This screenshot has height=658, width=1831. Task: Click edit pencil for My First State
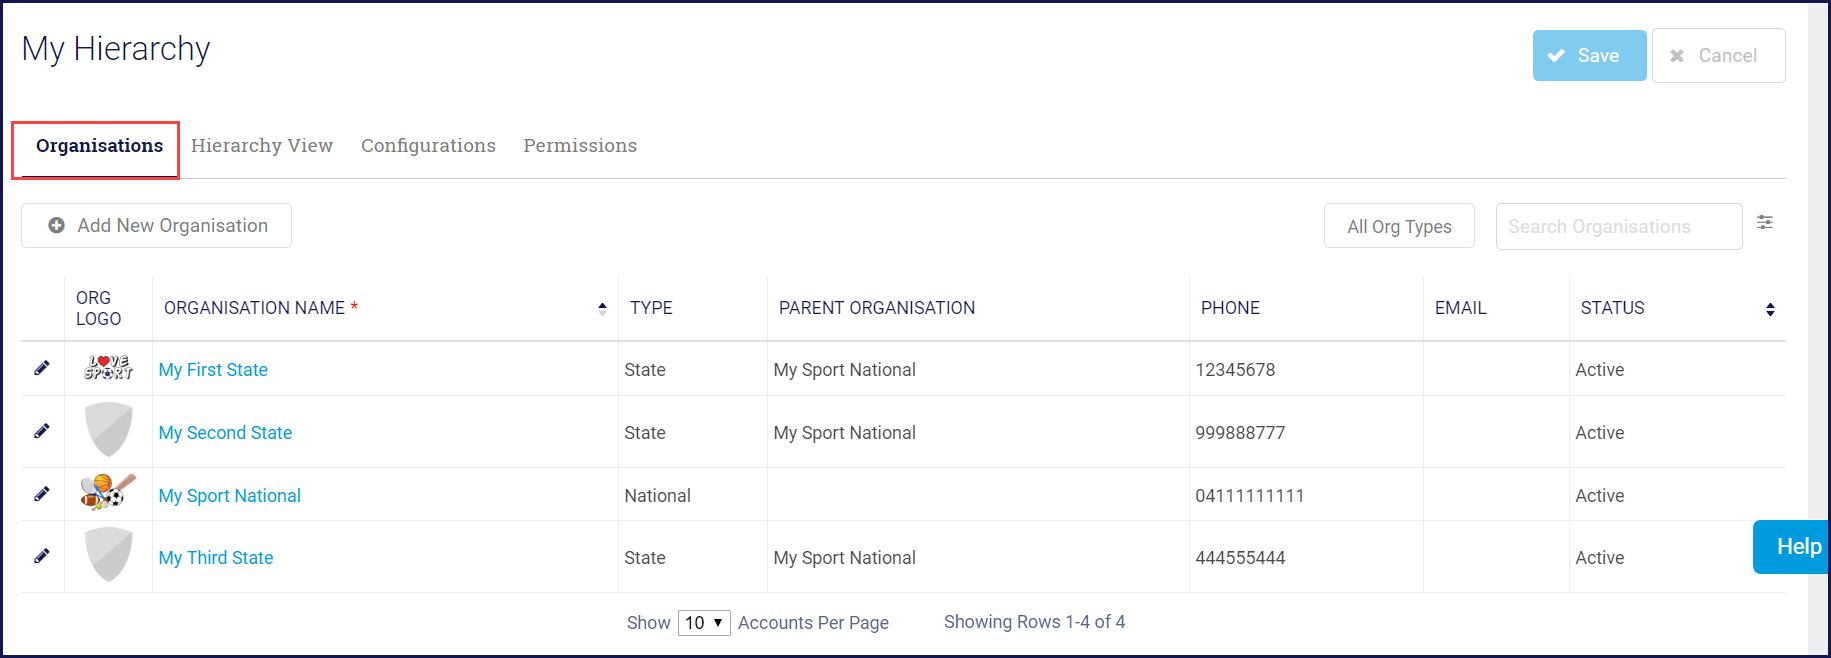(x=42, y=368)
